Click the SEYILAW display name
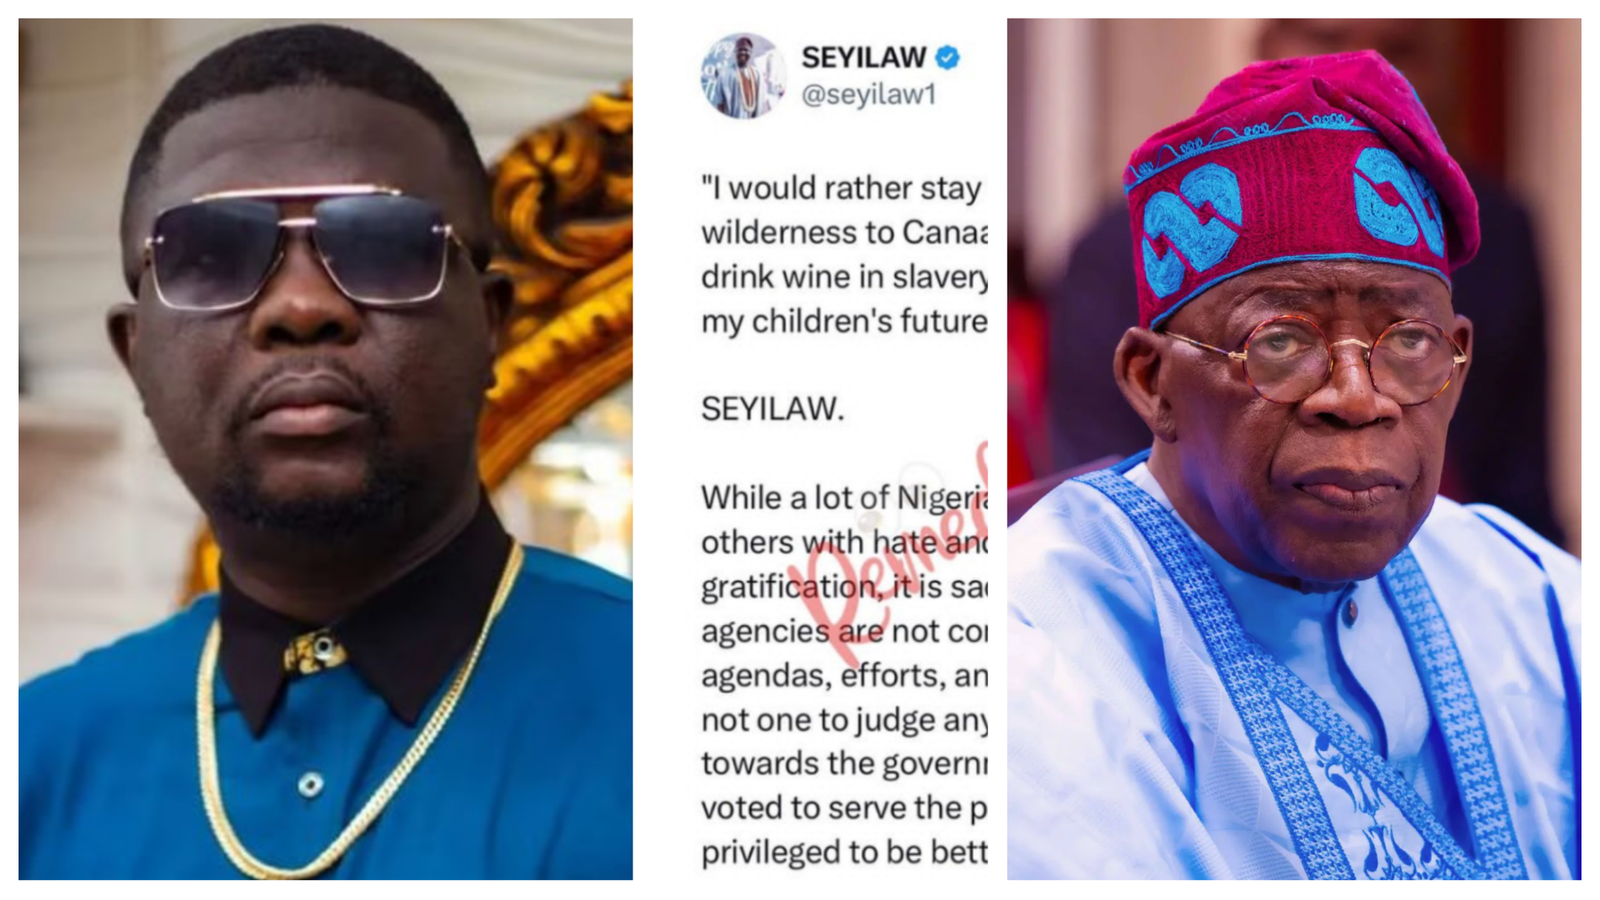Screen dimensions: 1600x900 (x=864, y=58)
